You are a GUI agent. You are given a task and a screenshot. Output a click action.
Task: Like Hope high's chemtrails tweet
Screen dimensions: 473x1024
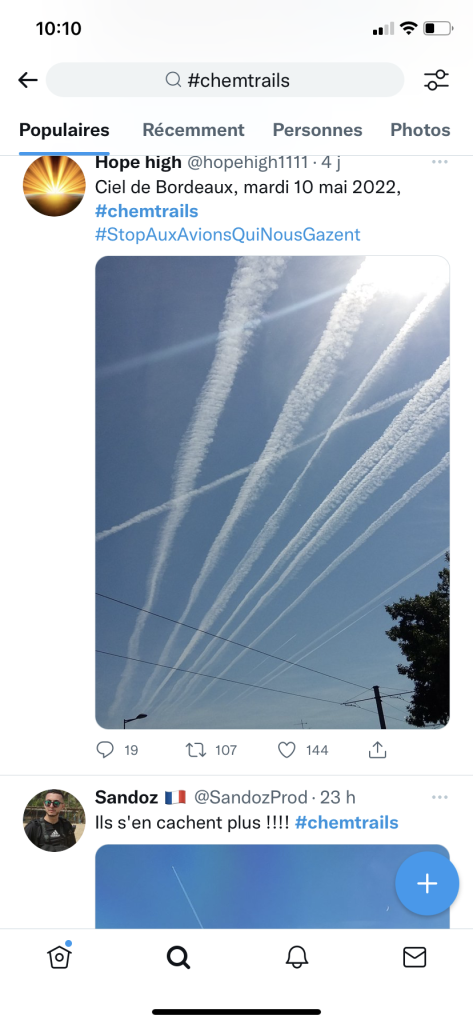[287, 750]
